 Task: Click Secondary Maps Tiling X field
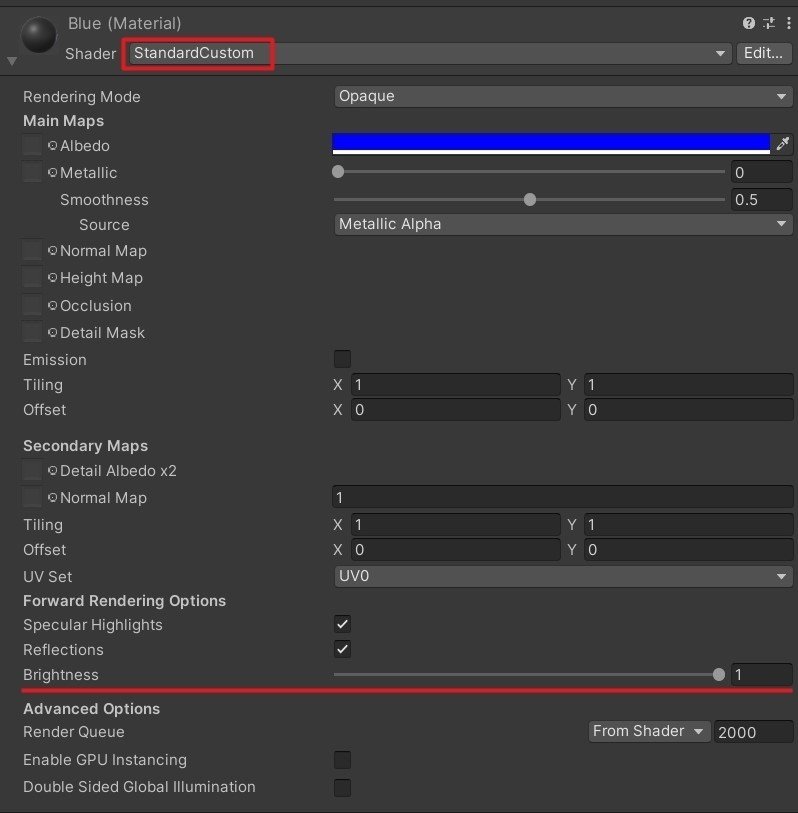pos(455,525)
